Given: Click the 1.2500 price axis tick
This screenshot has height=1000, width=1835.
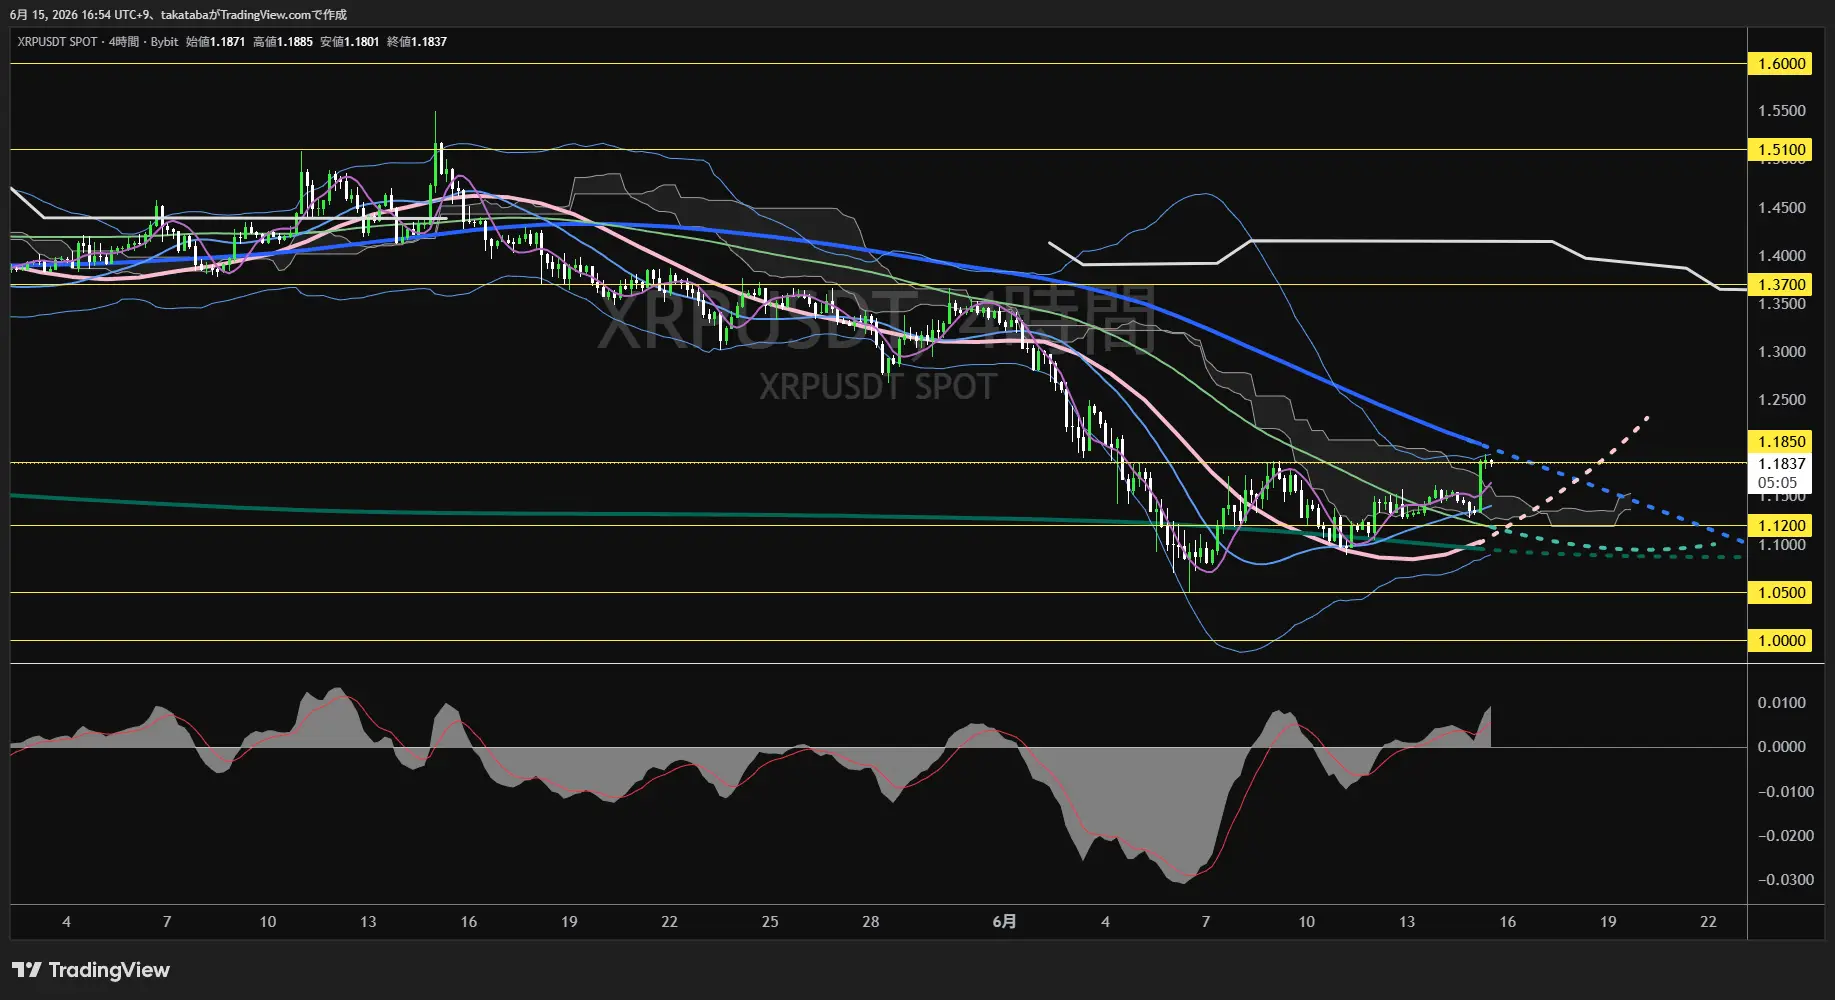Looking at the screenshot, I should click(1782, 400).
